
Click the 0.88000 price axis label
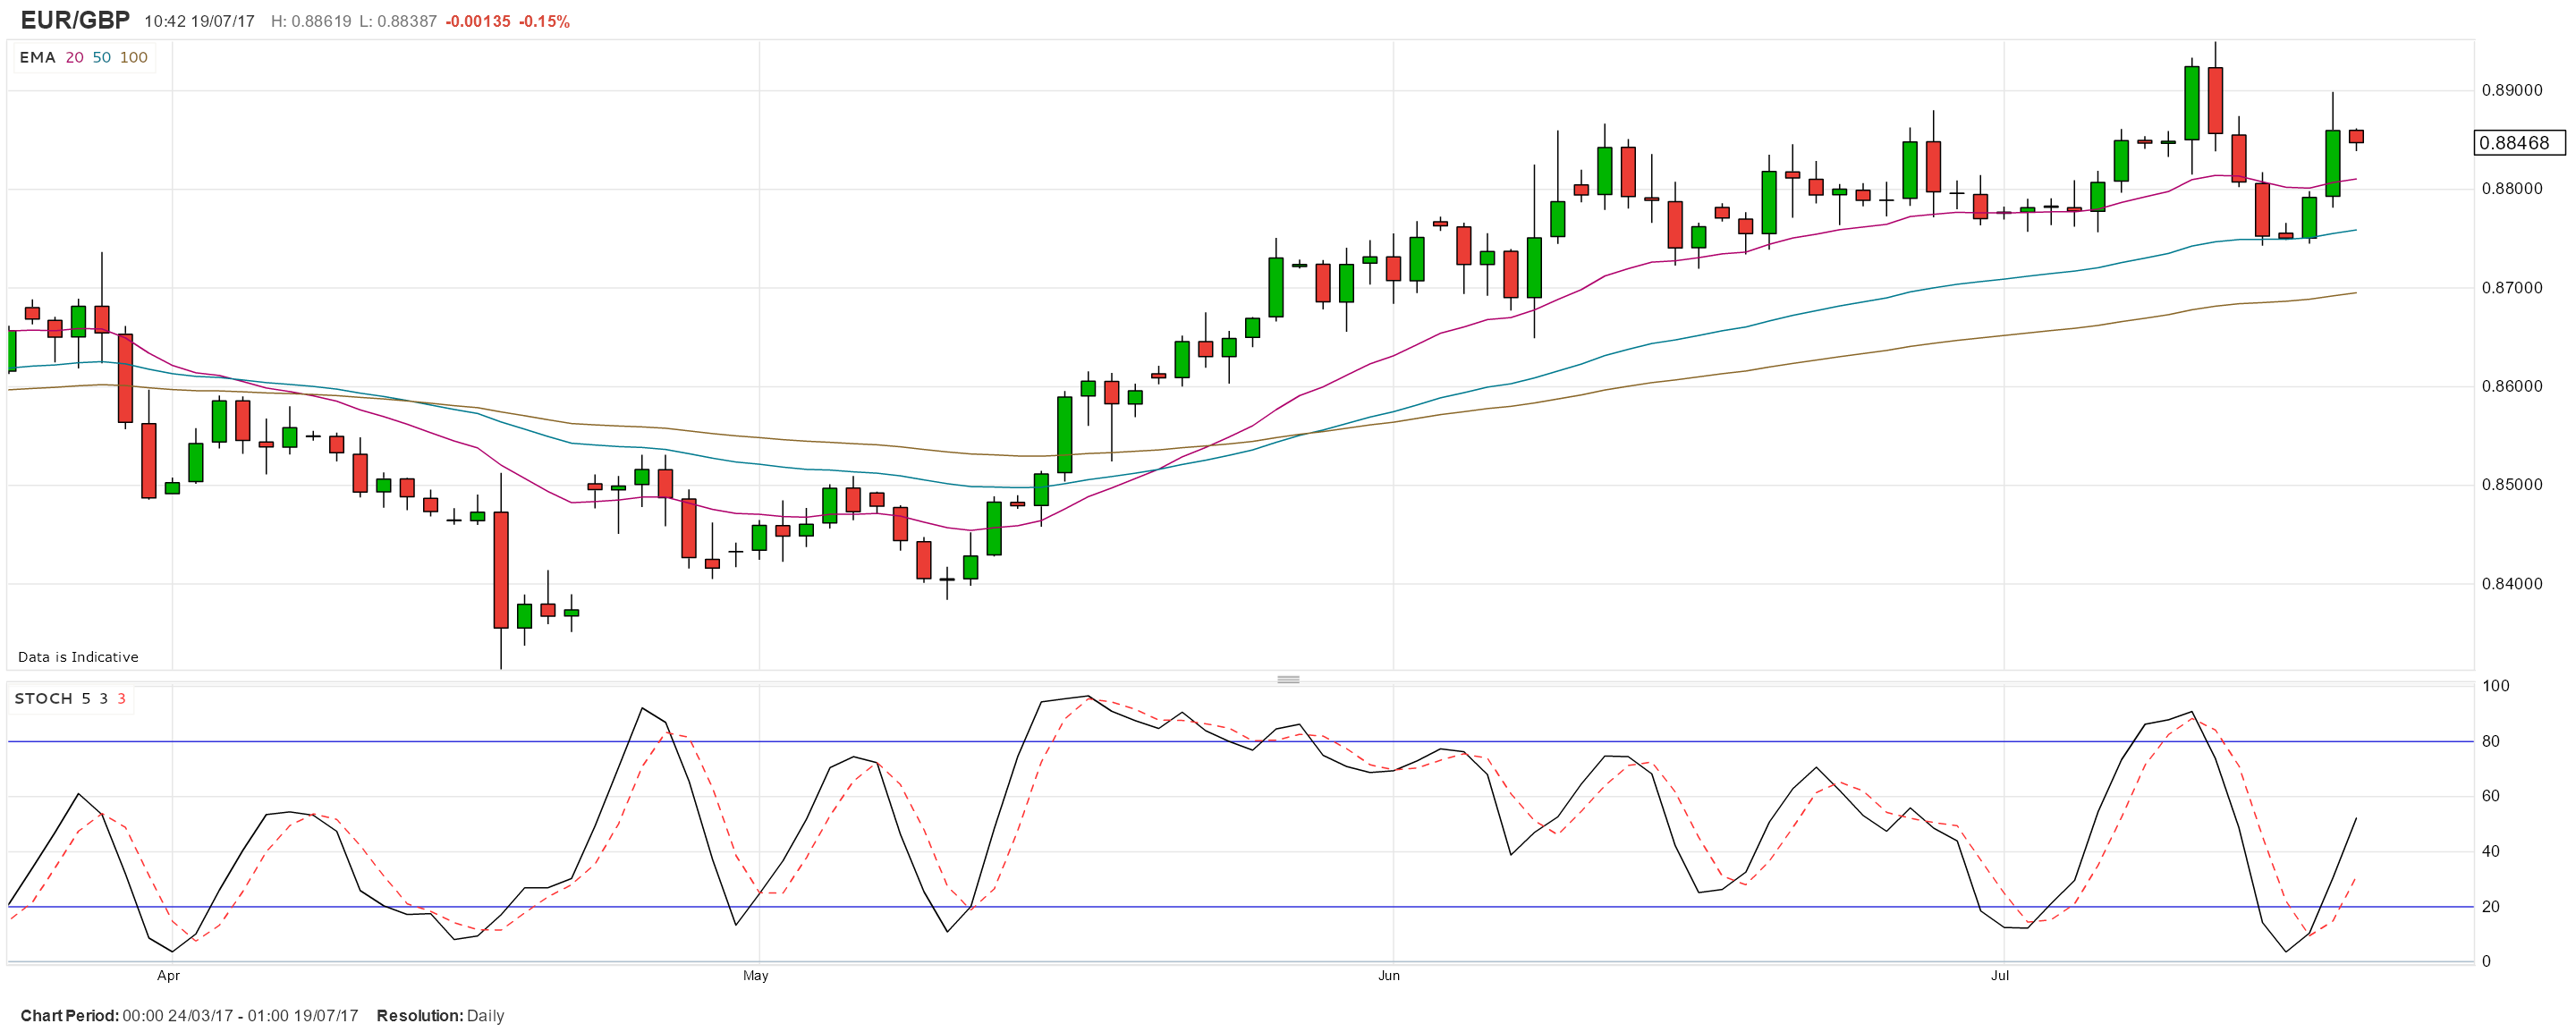pos(2512,188)
